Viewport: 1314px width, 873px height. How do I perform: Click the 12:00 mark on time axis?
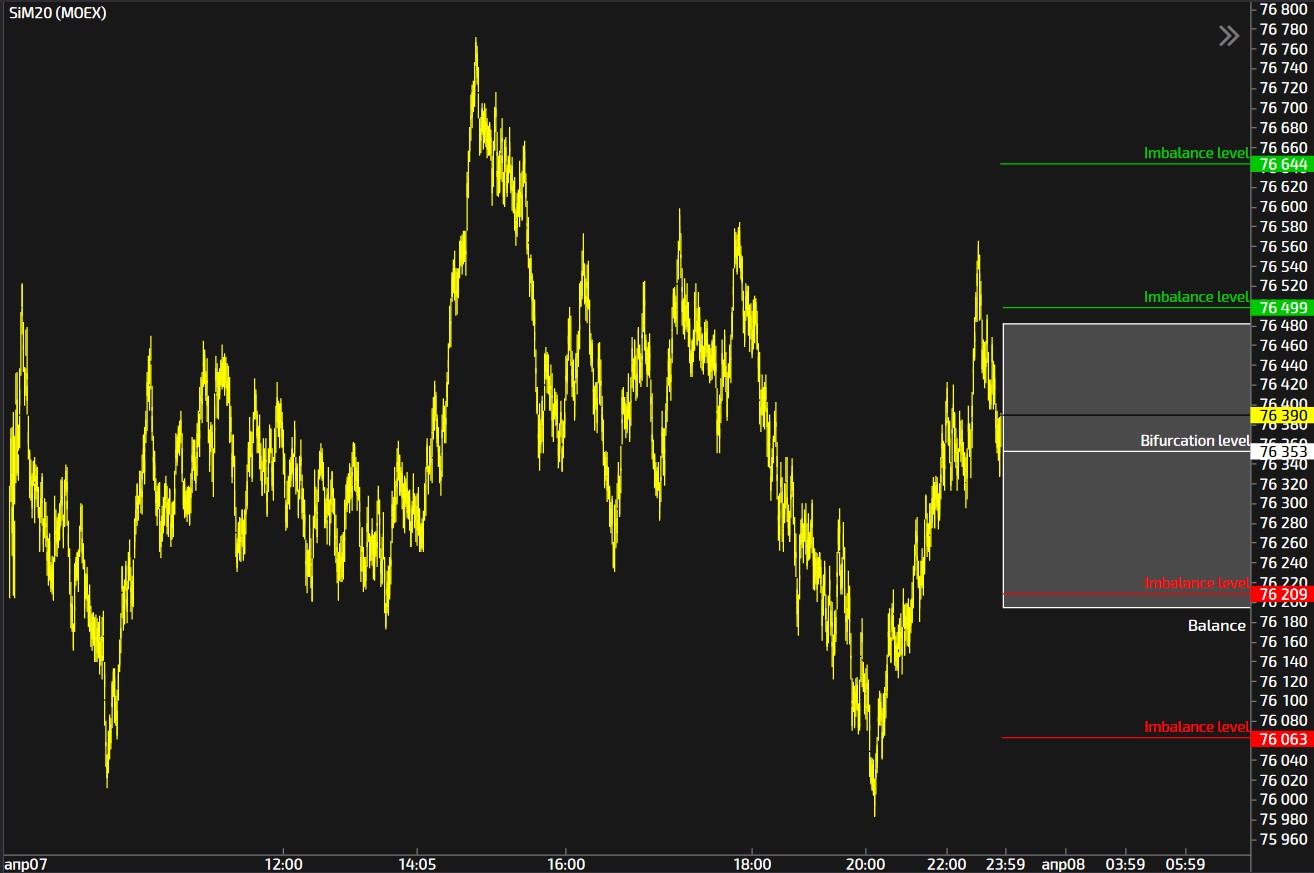pyautogui.click(x=284, y=863)
